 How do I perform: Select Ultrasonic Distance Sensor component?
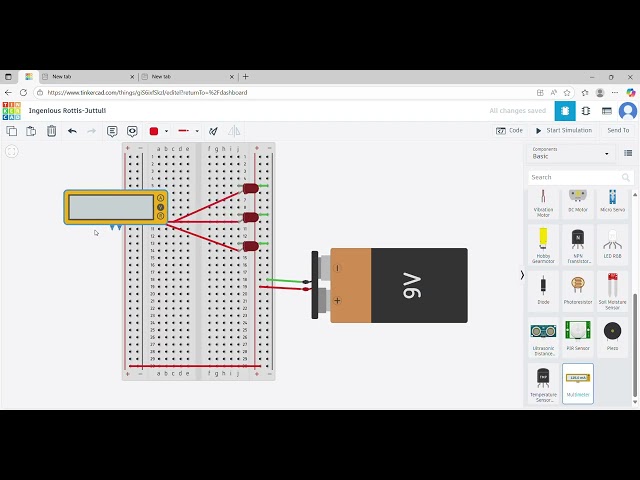tap(543, 338)
